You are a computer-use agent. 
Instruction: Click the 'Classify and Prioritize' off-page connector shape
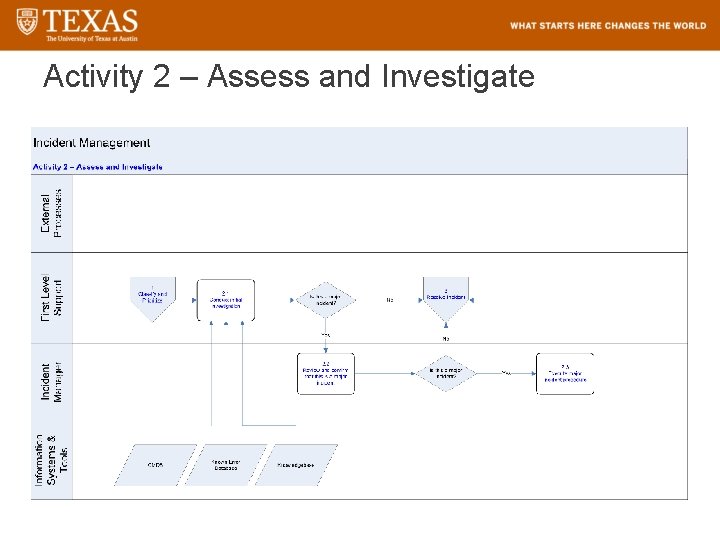pyautogui.click(x=152, y=299)
